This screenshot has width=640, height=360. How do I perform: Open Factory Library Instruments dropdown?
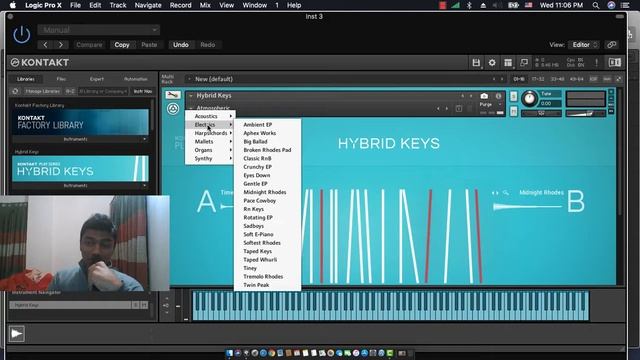click(x=80, y=139)
